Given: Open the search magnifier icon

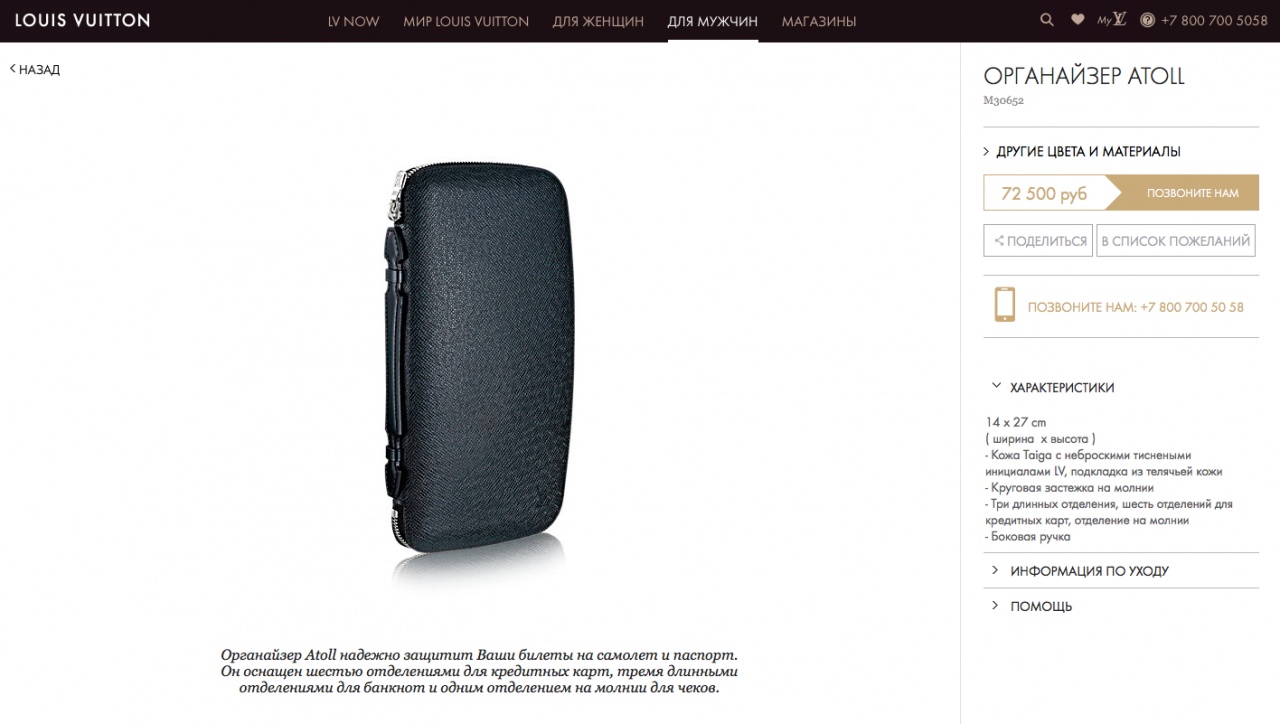Looking at the screenshot, I should click(1047, 20).
